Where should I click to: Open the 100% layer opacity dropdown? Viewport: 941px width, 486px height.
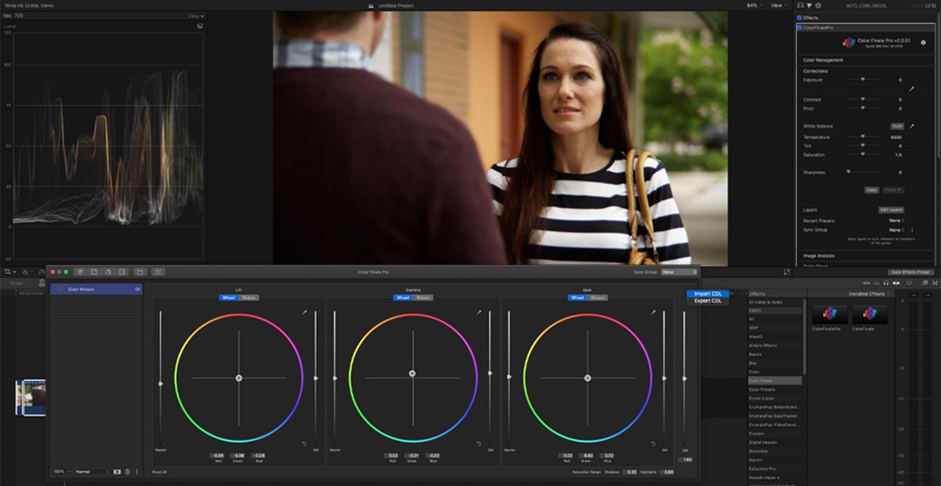click(x=62, y=472)
